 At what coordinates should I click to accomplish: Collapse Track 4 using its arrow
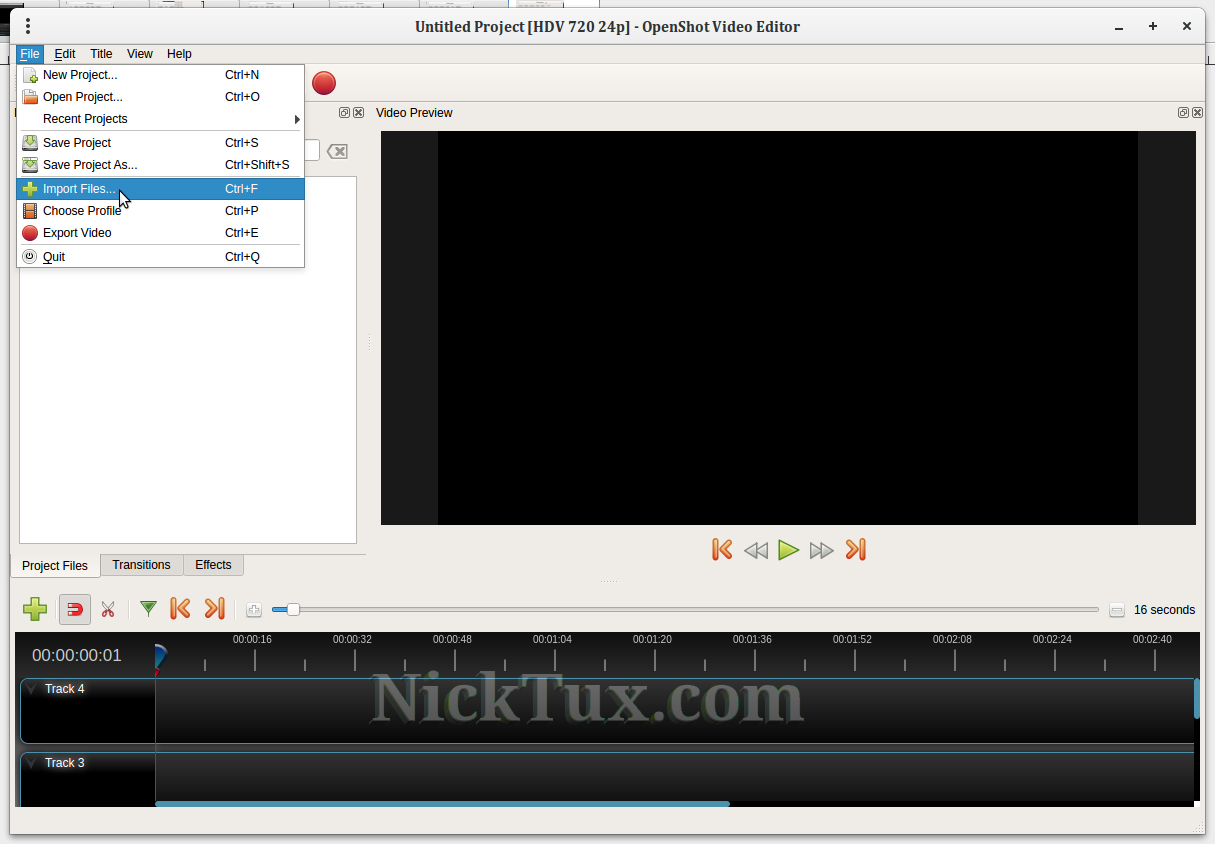(31, 689)
